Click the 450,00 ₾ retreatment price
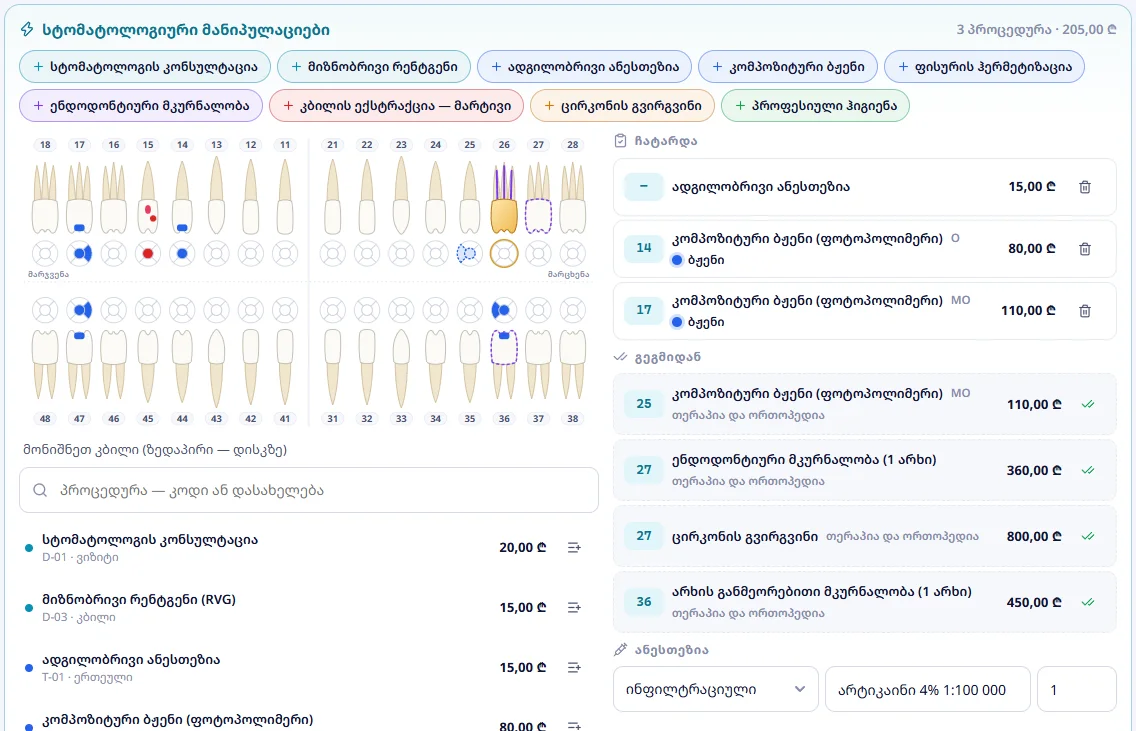Image resolution: width=1136 pixels, height=731 pixels. coord(1034,602)
